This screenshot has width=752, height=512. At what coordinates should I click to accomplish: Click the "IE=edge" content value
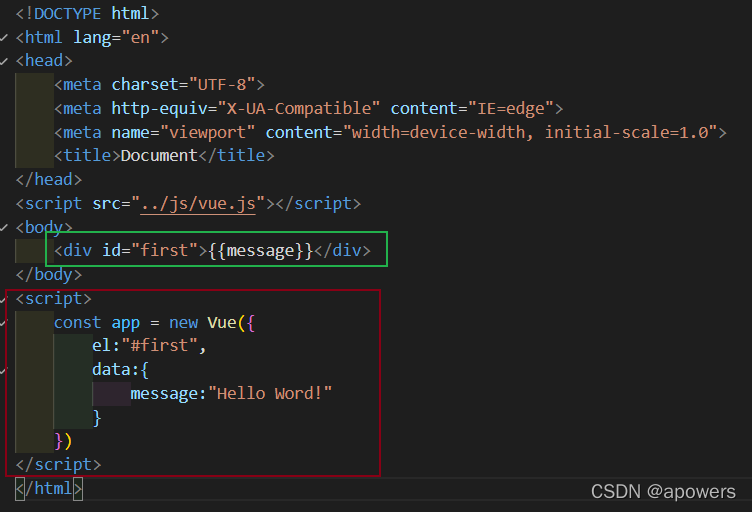(x=511, y=109)
